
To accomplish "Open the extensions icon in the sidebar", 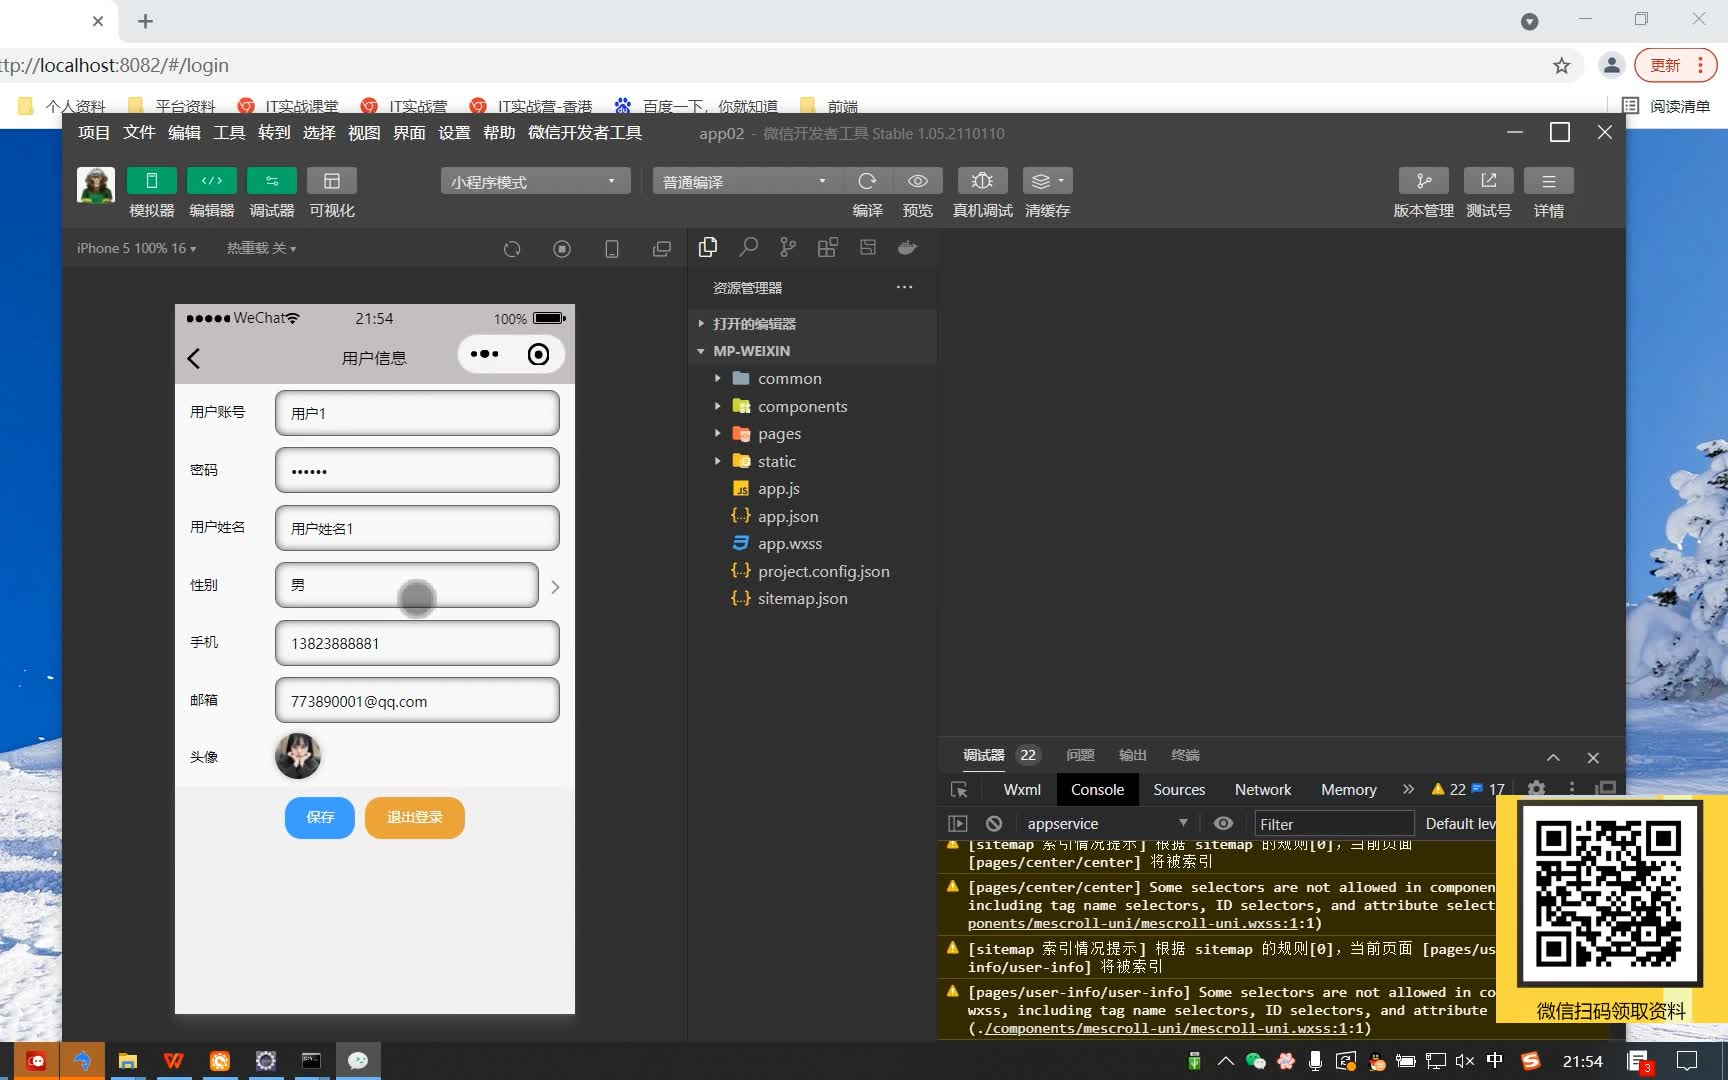I will pos(827,247).
